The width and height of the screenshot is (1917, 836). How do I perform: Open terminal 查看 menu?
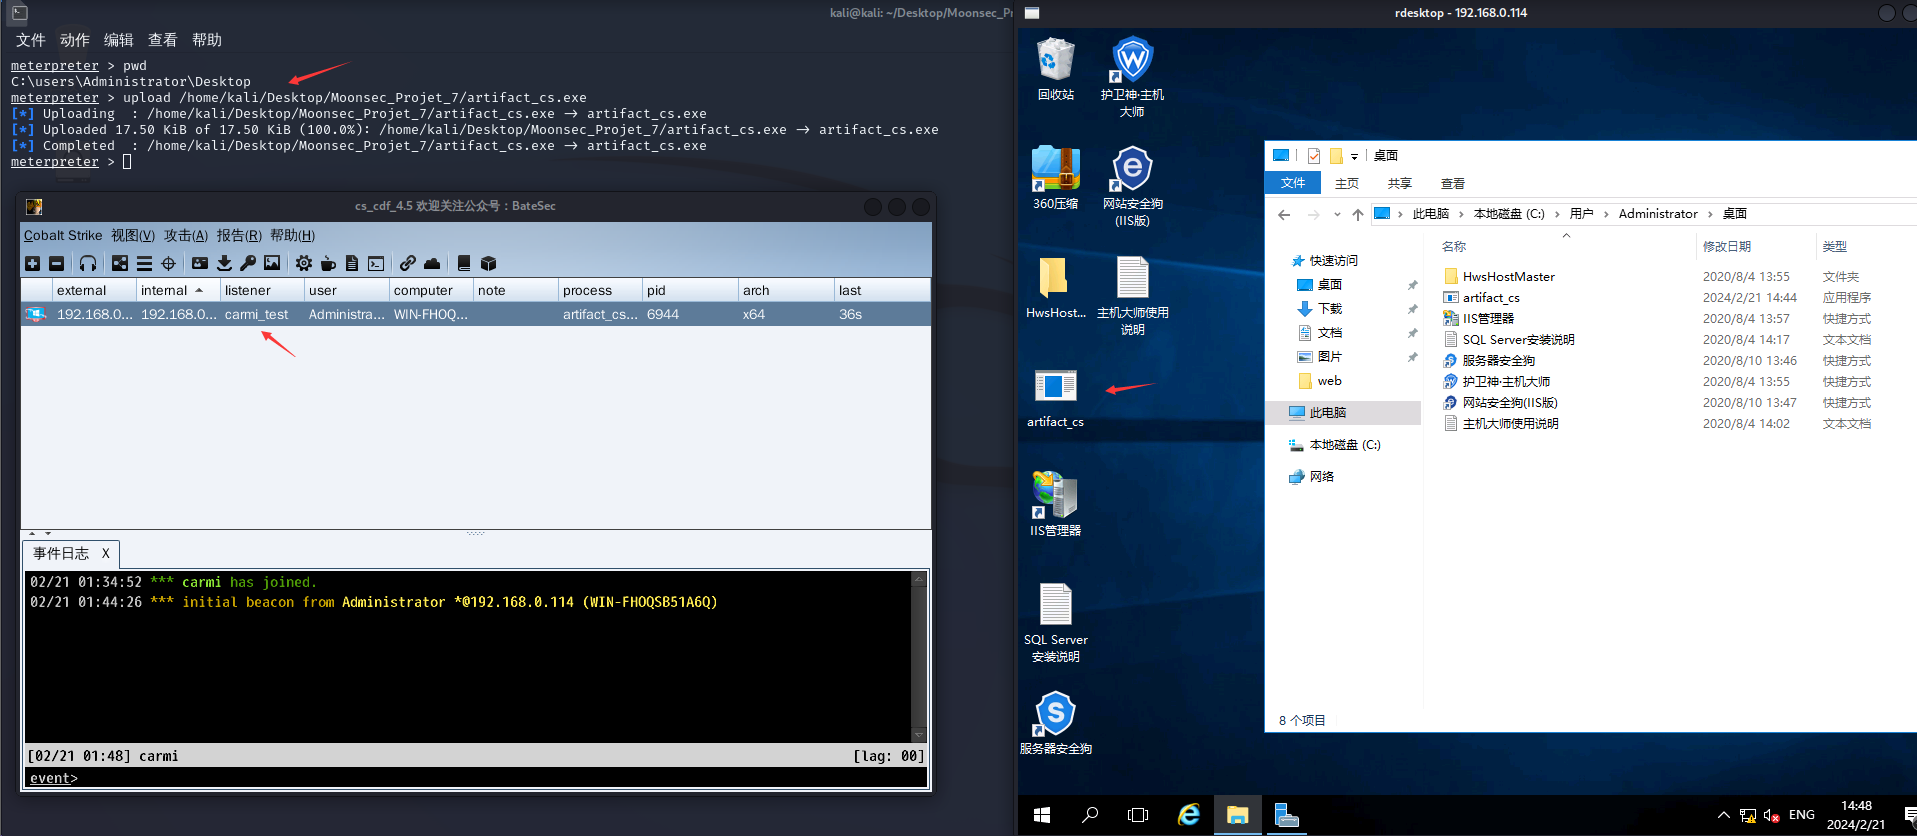[163, 40]
